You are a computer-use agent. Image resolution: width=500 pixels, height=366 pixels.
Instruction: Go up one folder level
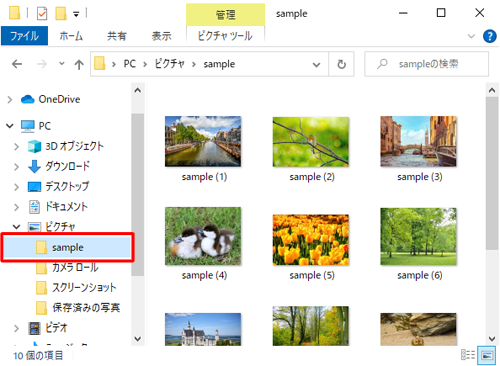79,64
